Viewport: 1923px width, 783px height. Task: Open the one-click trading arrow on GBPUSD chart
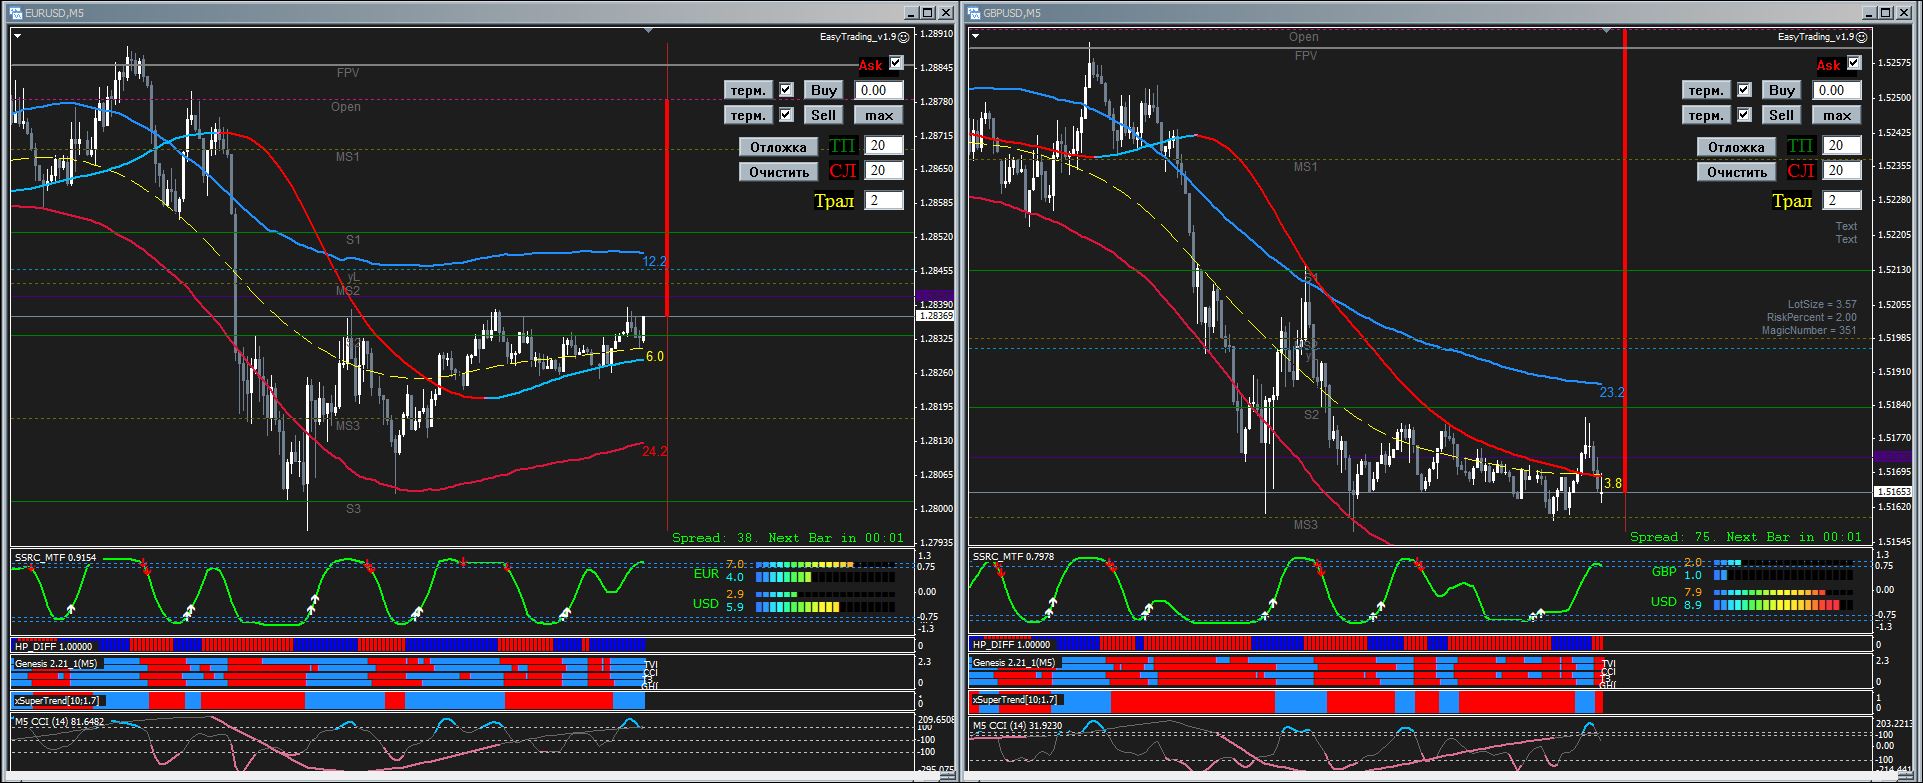976,36
